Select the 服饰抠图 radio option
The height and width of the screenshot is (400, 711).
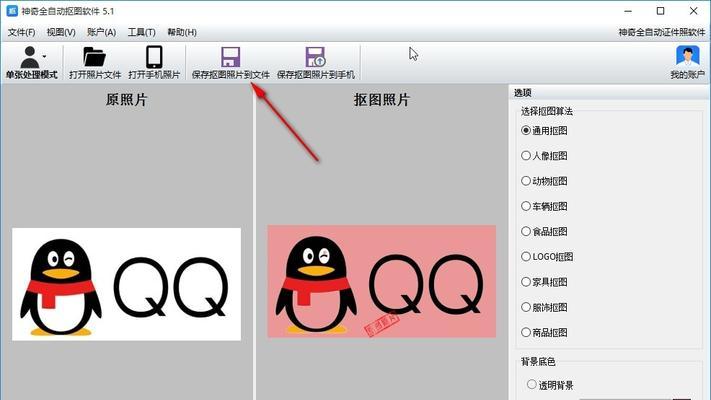tap(544, 307)
